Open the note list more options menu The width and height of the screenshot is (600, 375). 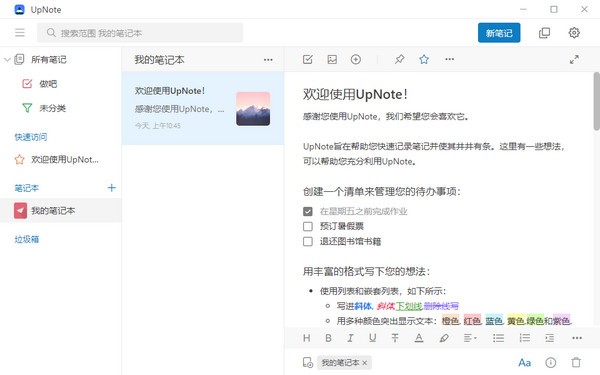point(268,60)
